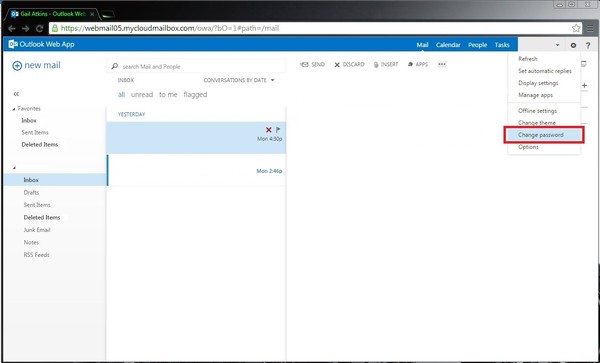Open the settings gear icon
Viewport: 600px width, 363px height.
point(573,45)
